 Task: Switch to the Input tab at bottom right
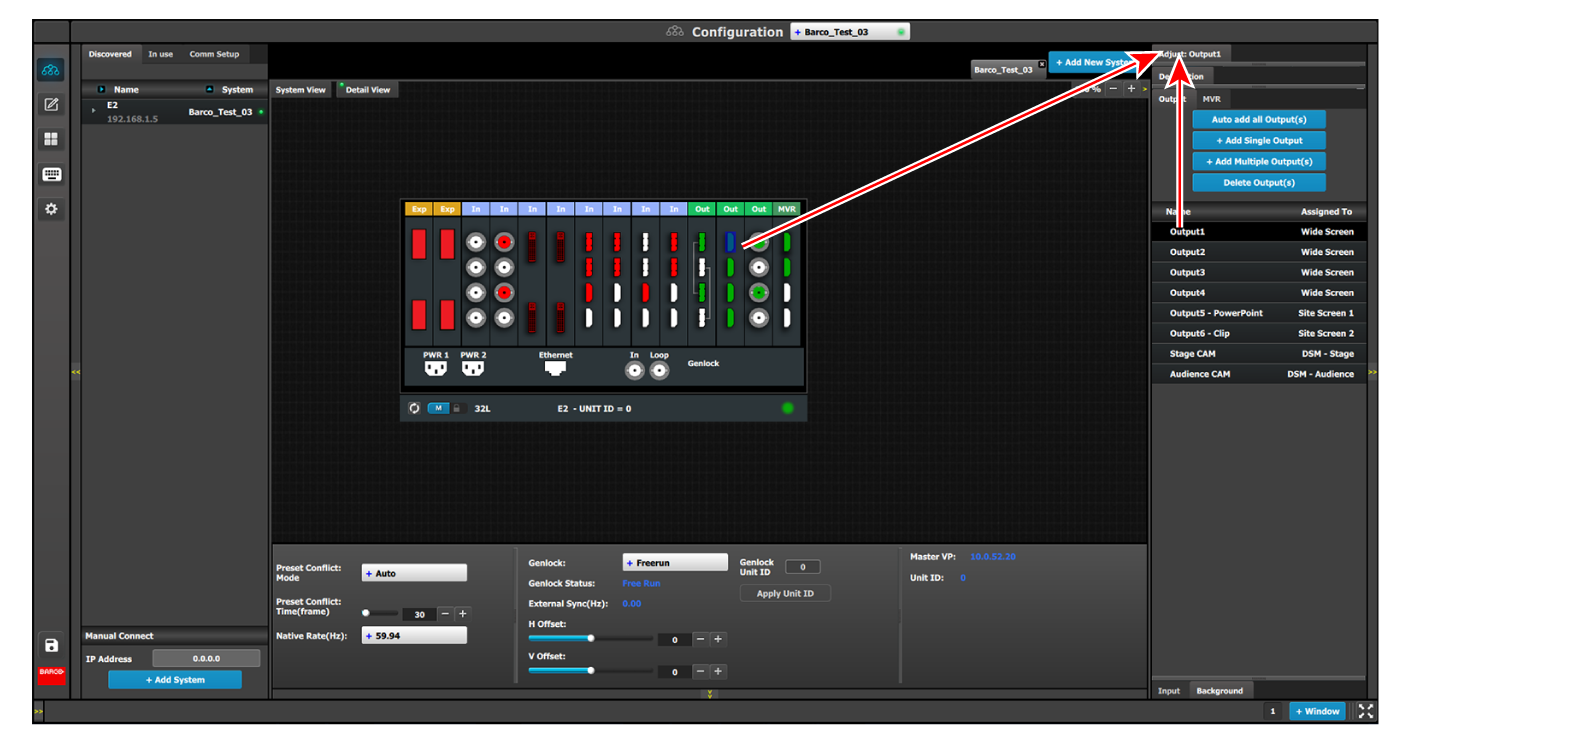pos(1169,691)
